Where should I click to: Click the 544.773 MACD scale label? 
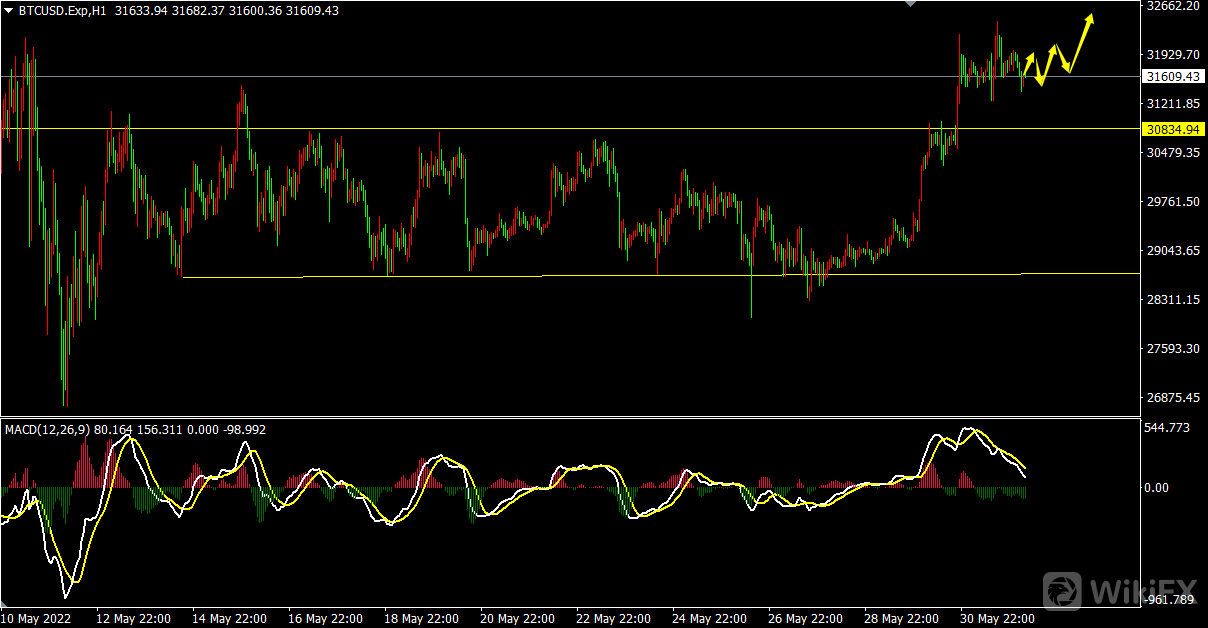coord(1167,428)
